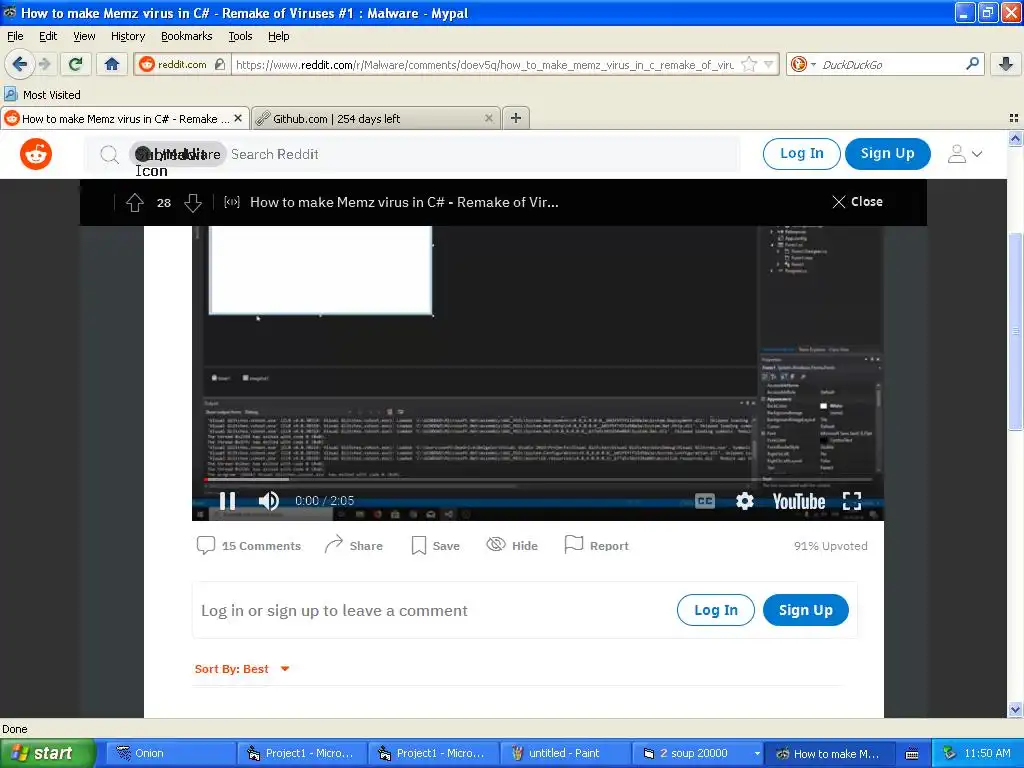Open the 2 soup 20000 taskbar group
The image size is (1024, 768).
click(x=697, y=753)
